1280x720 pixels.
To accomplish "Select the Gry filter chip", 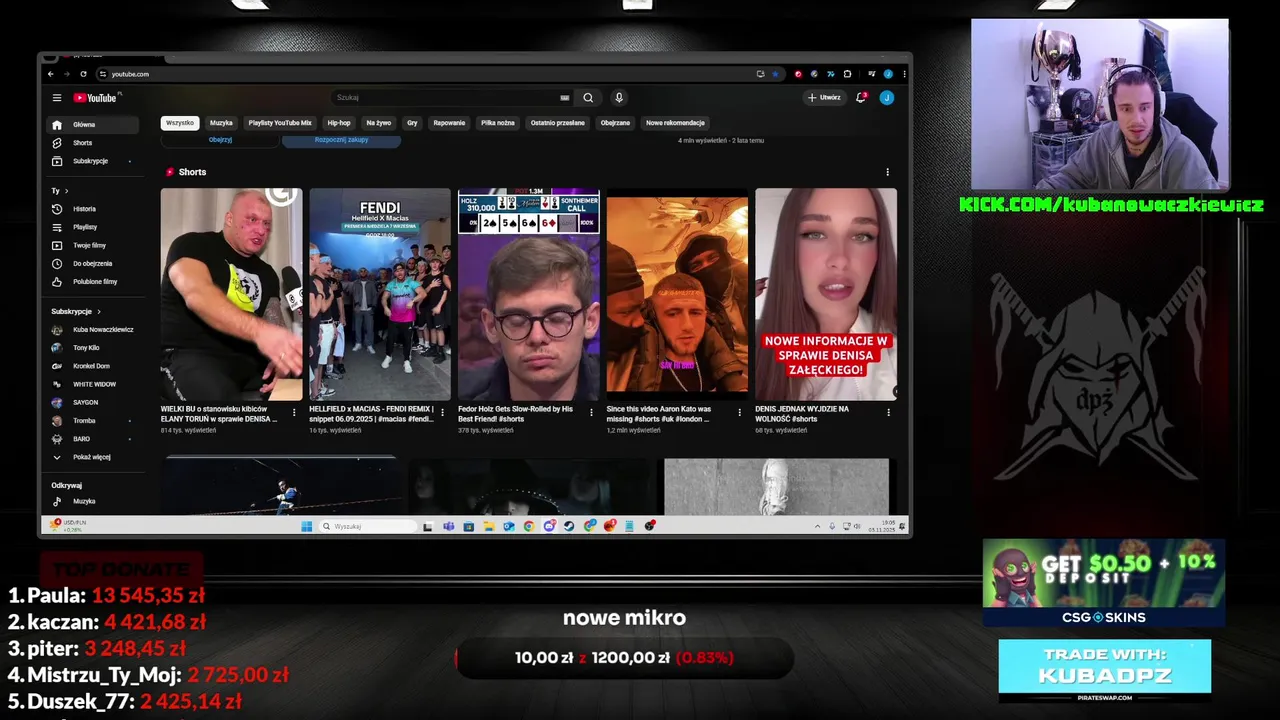I will click(x=412, y=123).
